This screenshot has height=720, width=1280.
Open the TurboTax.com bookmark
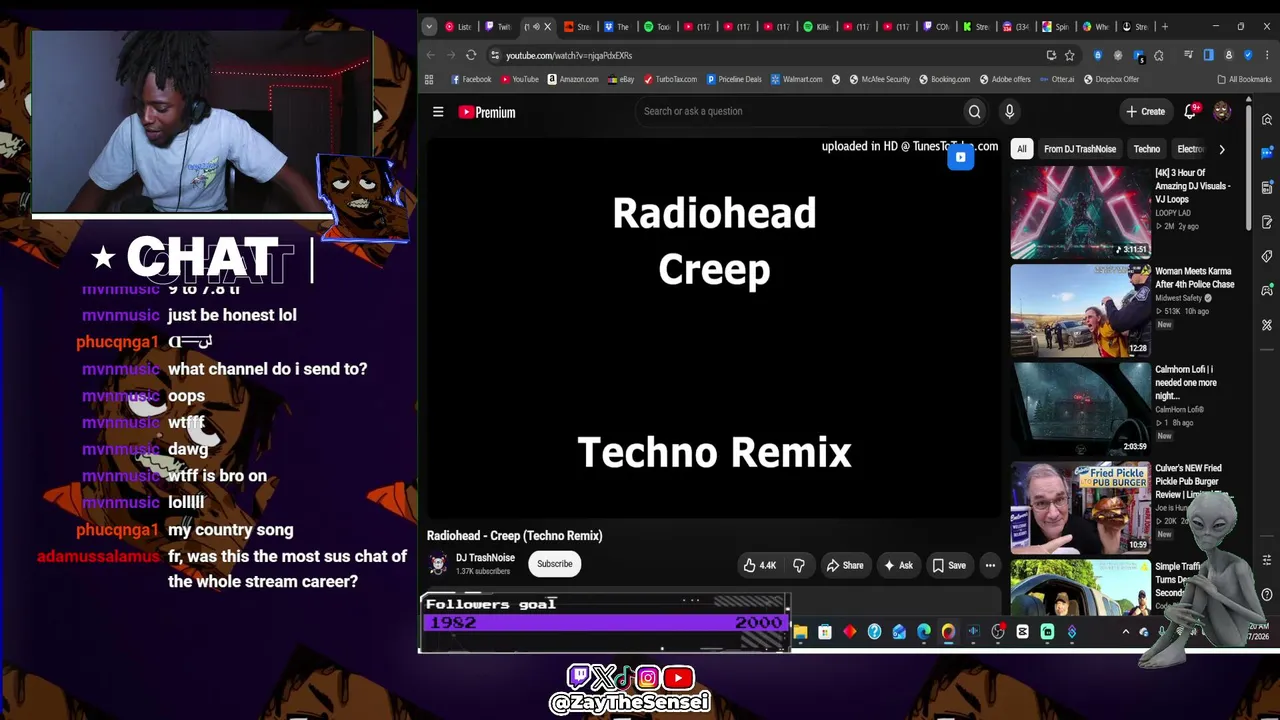point(670,79)
